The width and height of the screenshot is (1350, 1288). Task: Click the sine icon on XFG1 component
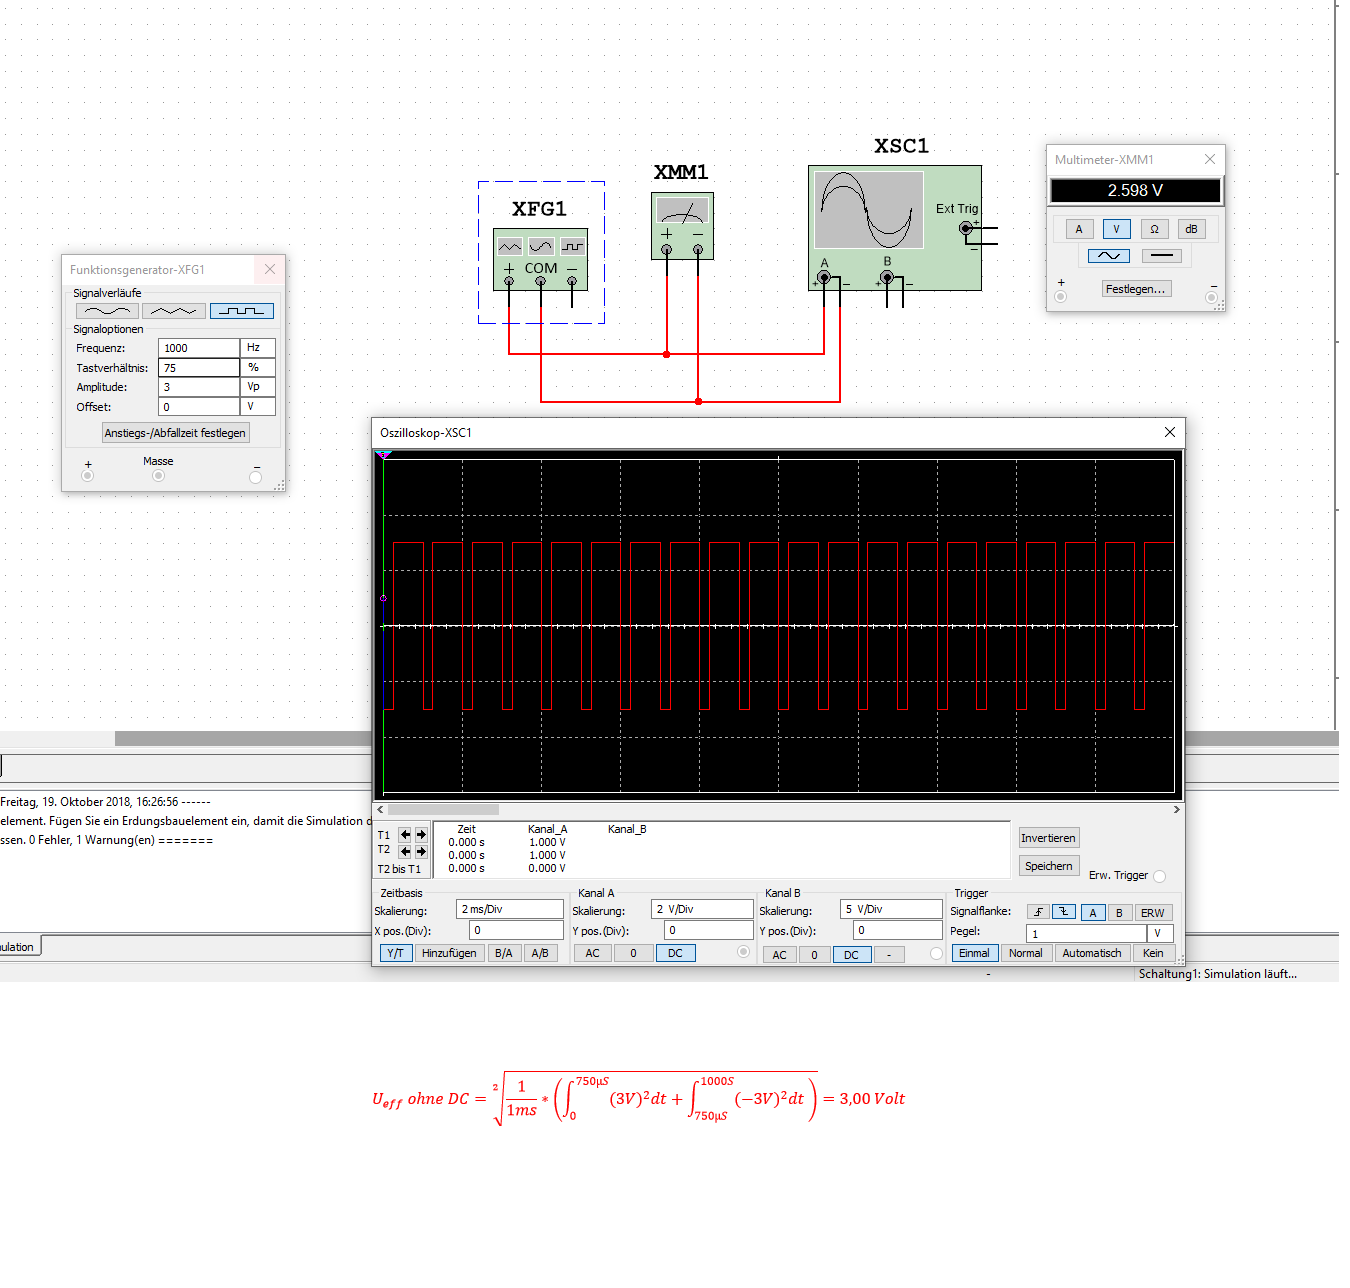click(541, 246)
